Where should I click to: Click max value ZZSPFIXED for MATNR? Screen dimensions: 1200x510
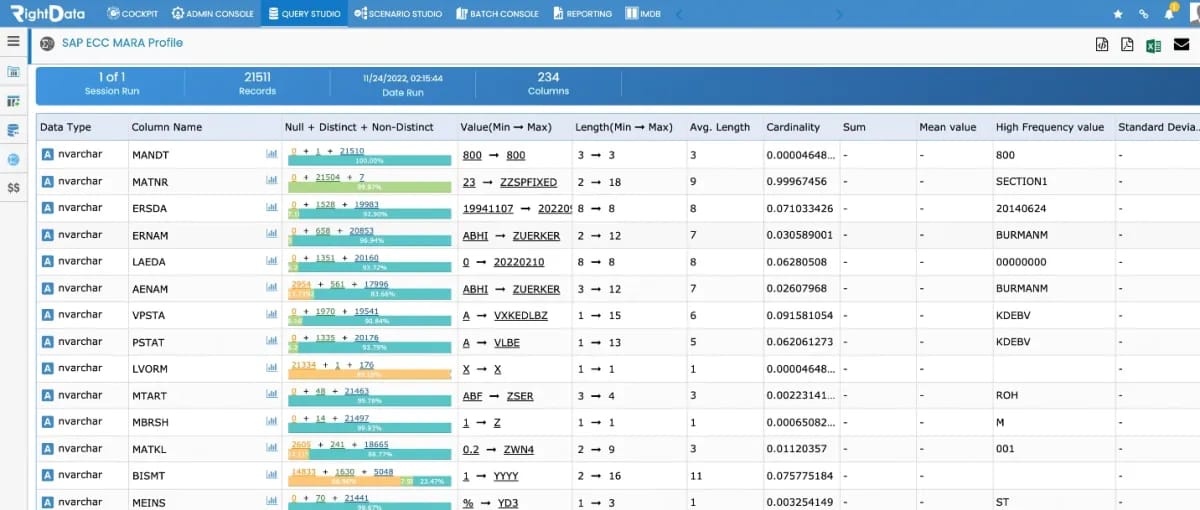click(x=528, y=182)
